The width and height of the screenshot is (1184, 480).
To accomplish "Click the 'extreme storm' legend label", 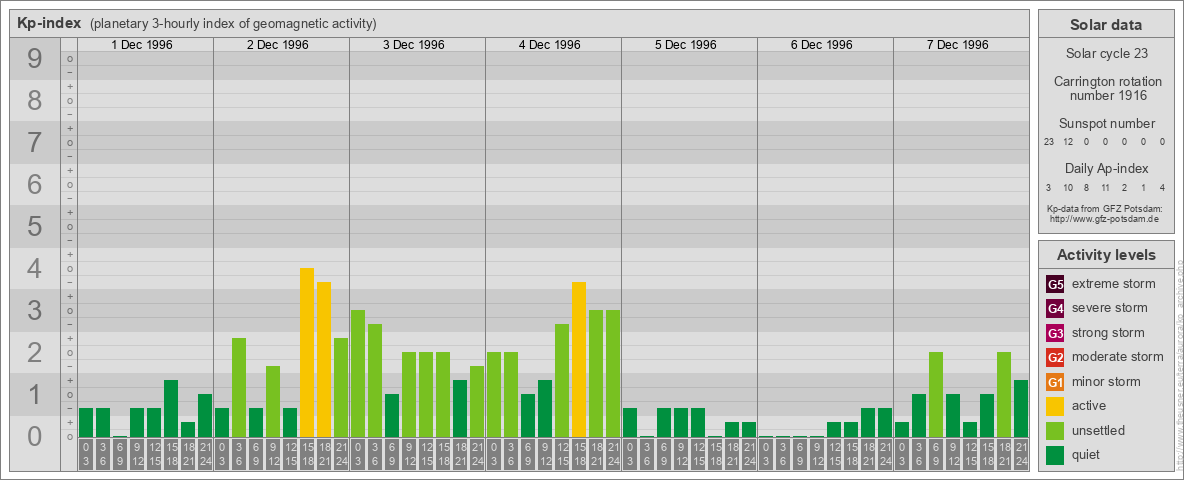I will pyautogui.click(x=1114, y=284).
